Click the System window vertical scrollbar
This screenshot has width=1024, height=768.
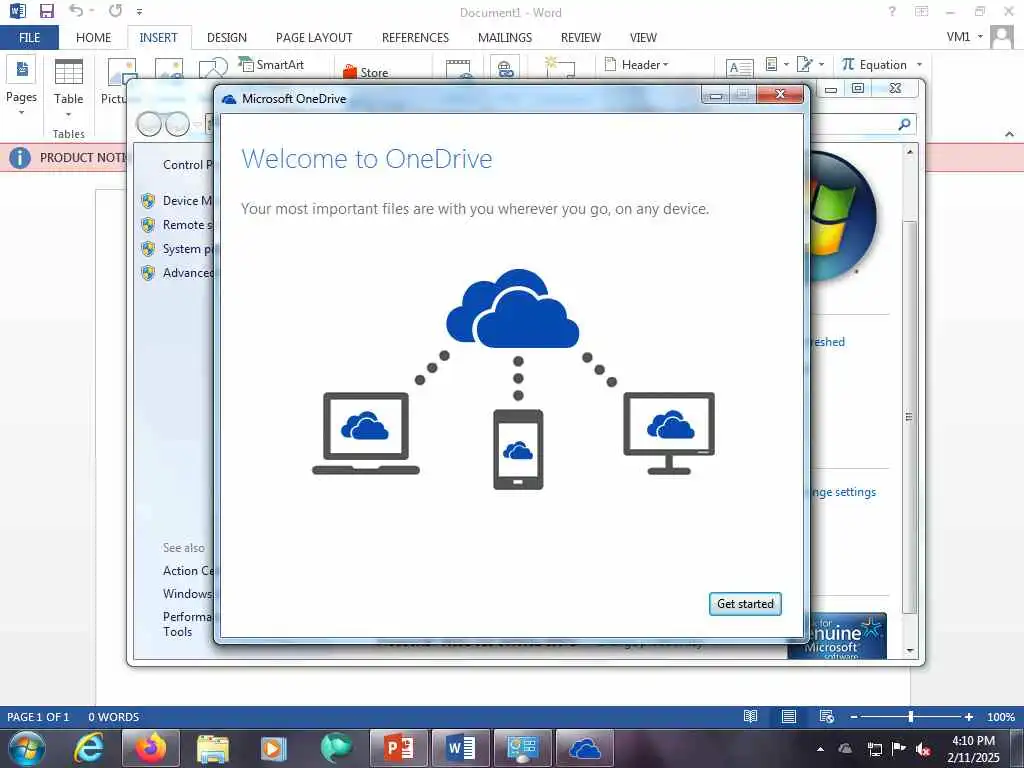pos(910,417)
